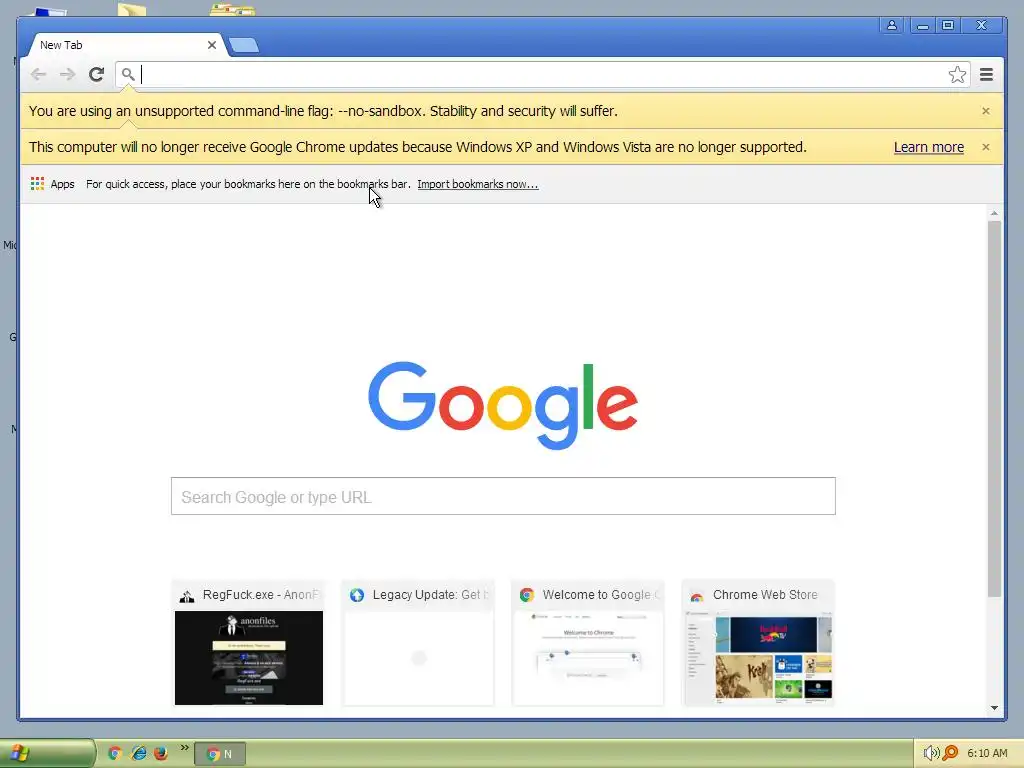The image size is (1024, 768).
Task: Click the AnonFiles favicon on first tile
Action: point(187,596)
